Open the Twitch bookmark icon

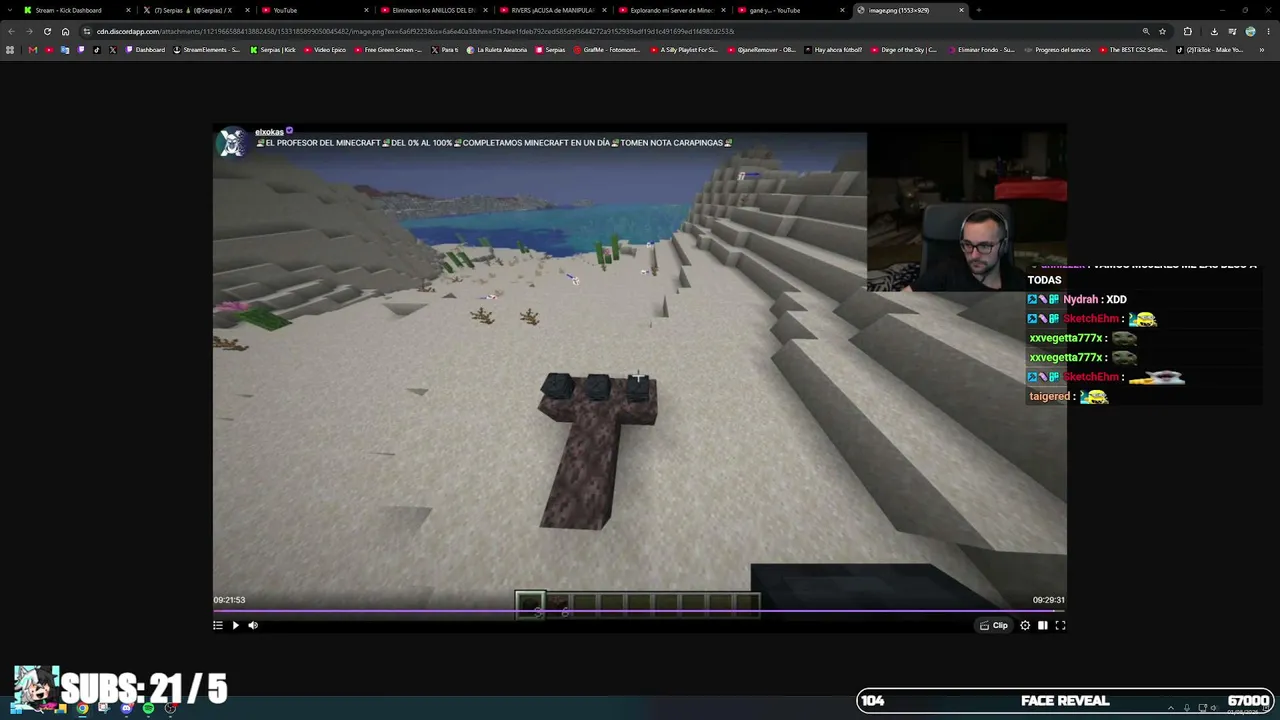tap(81, 50)
